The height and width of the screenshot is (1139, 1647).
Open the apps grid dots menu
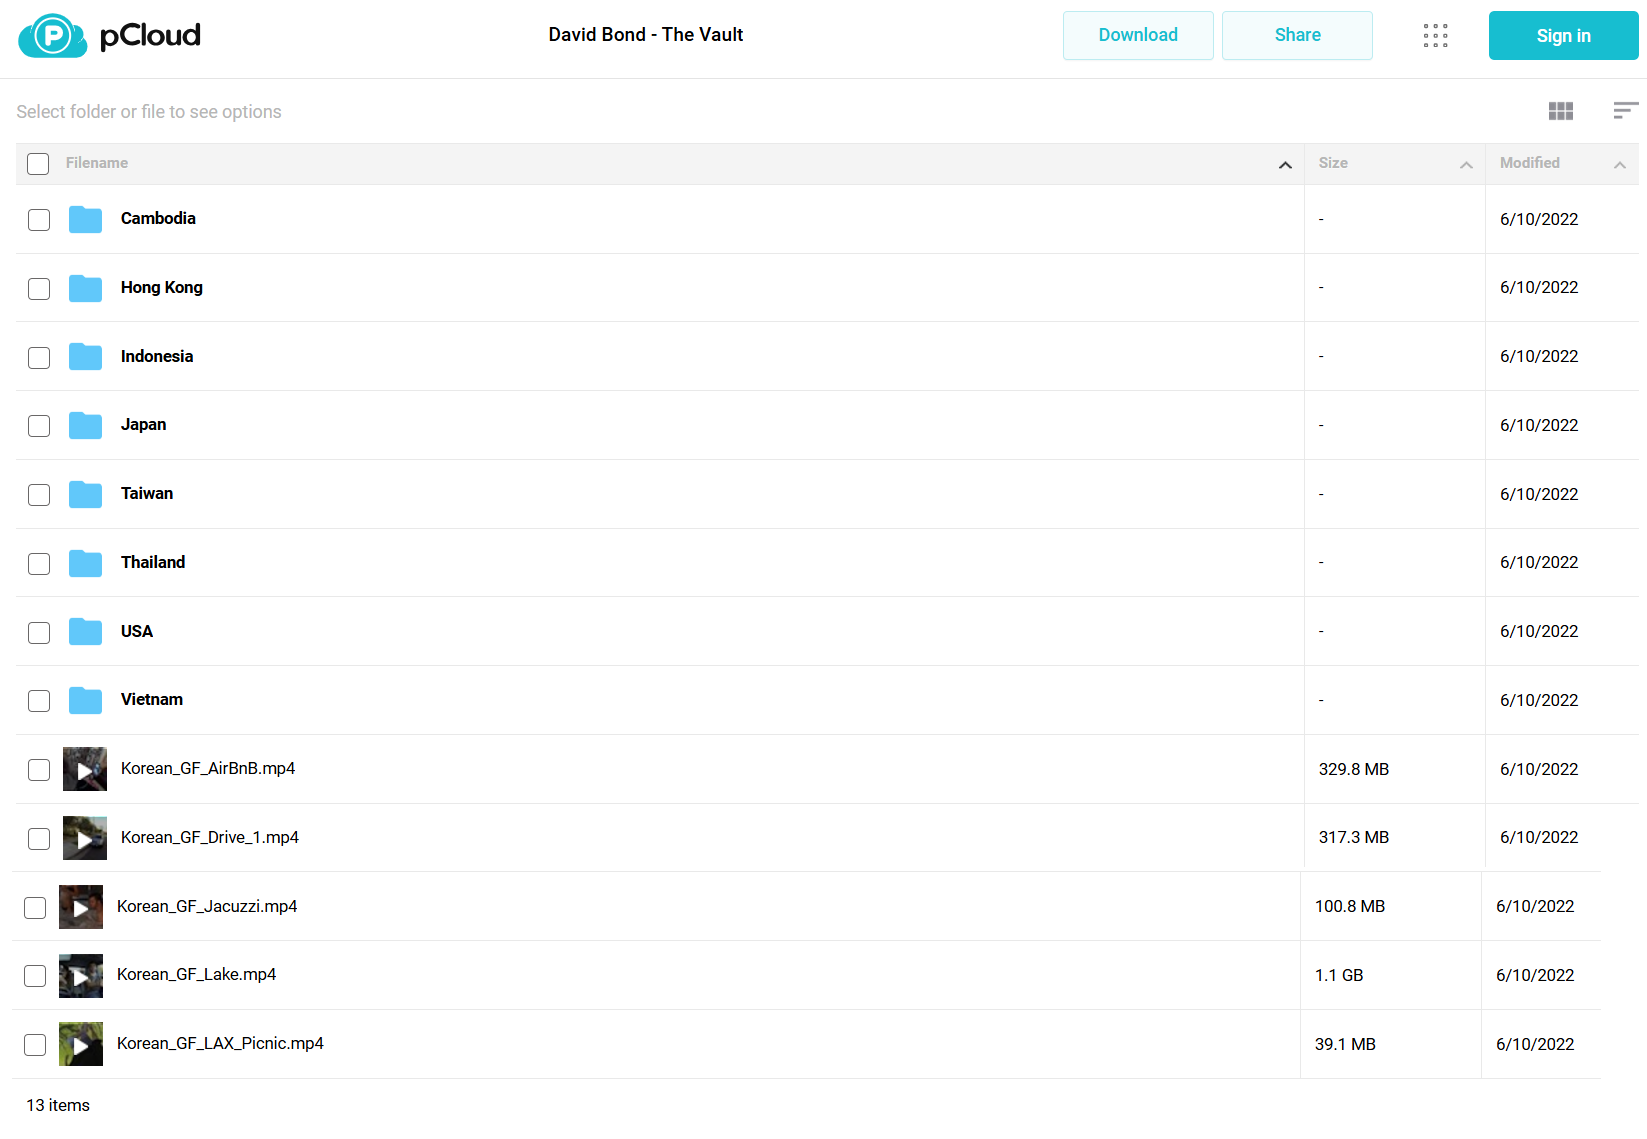point(1435,36)
